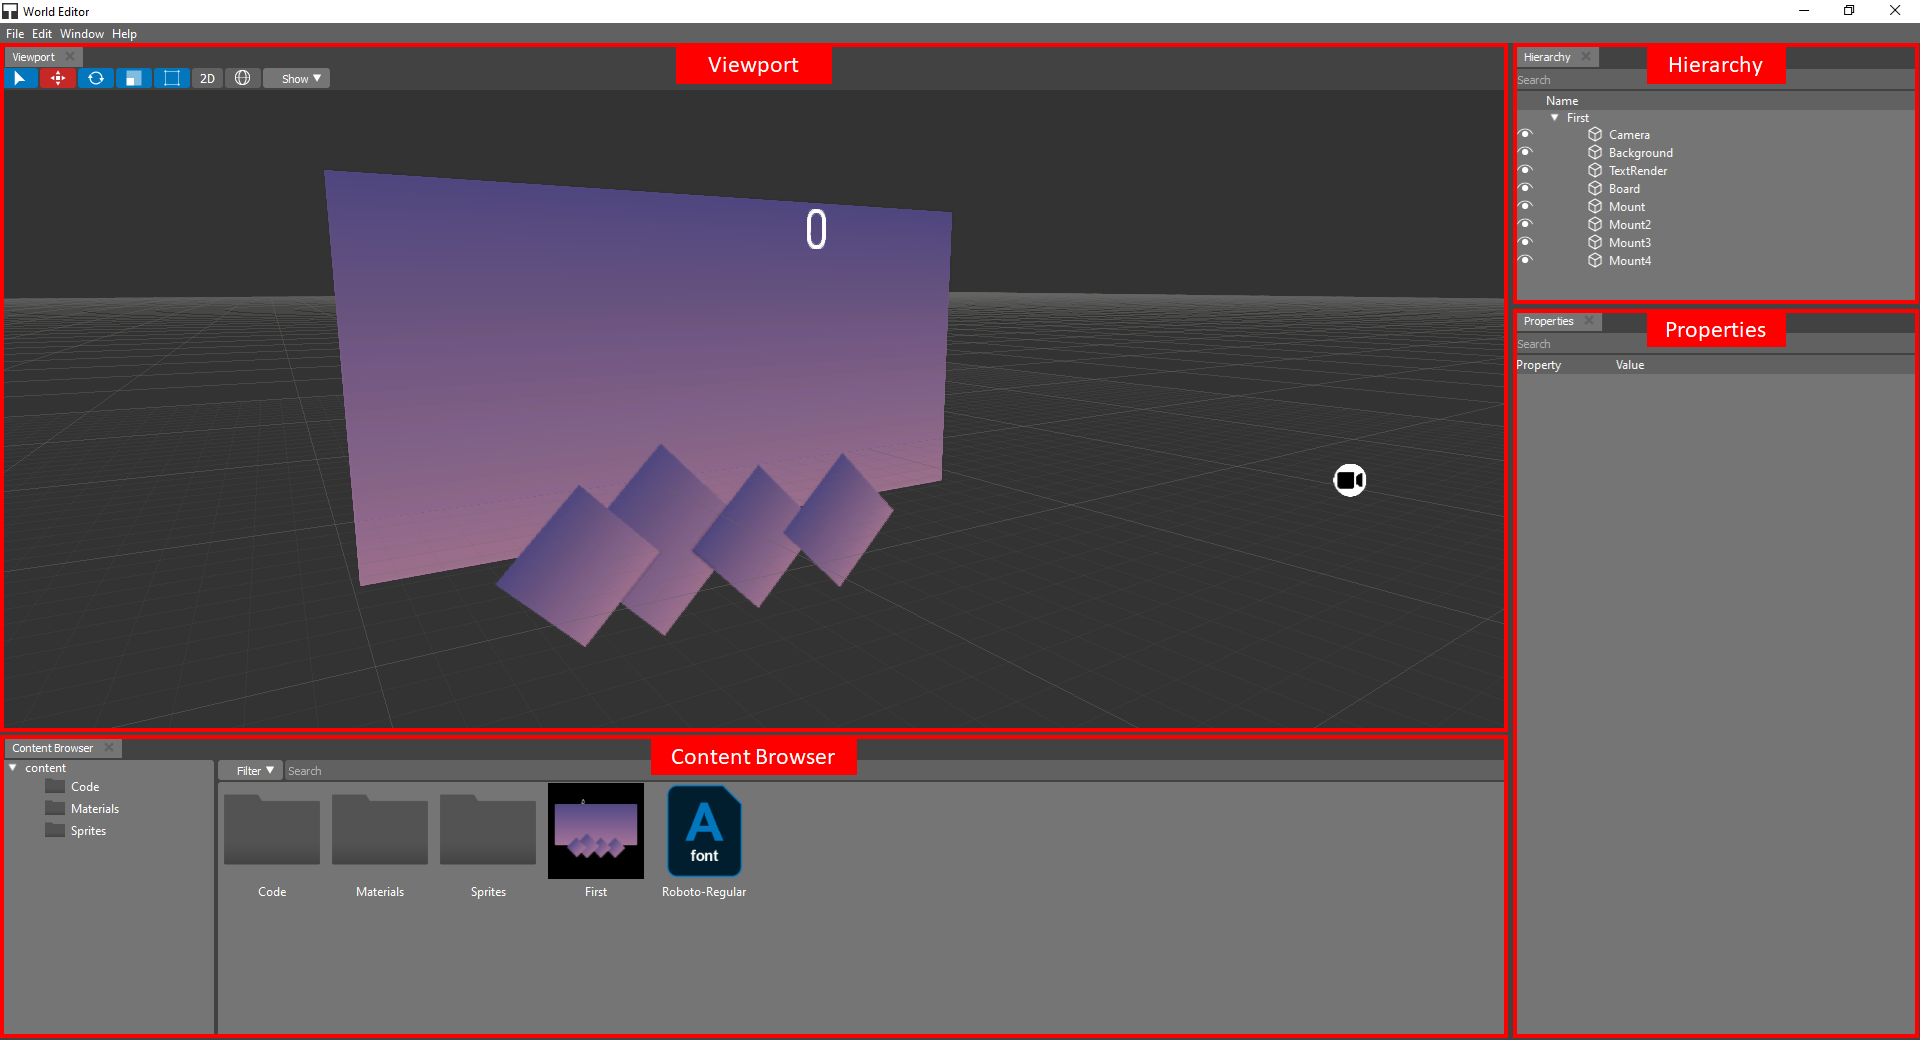Open the Window menu
Image resolution: width=1920 pixels, height=1040 pixels.
click(x=81, y=34)
